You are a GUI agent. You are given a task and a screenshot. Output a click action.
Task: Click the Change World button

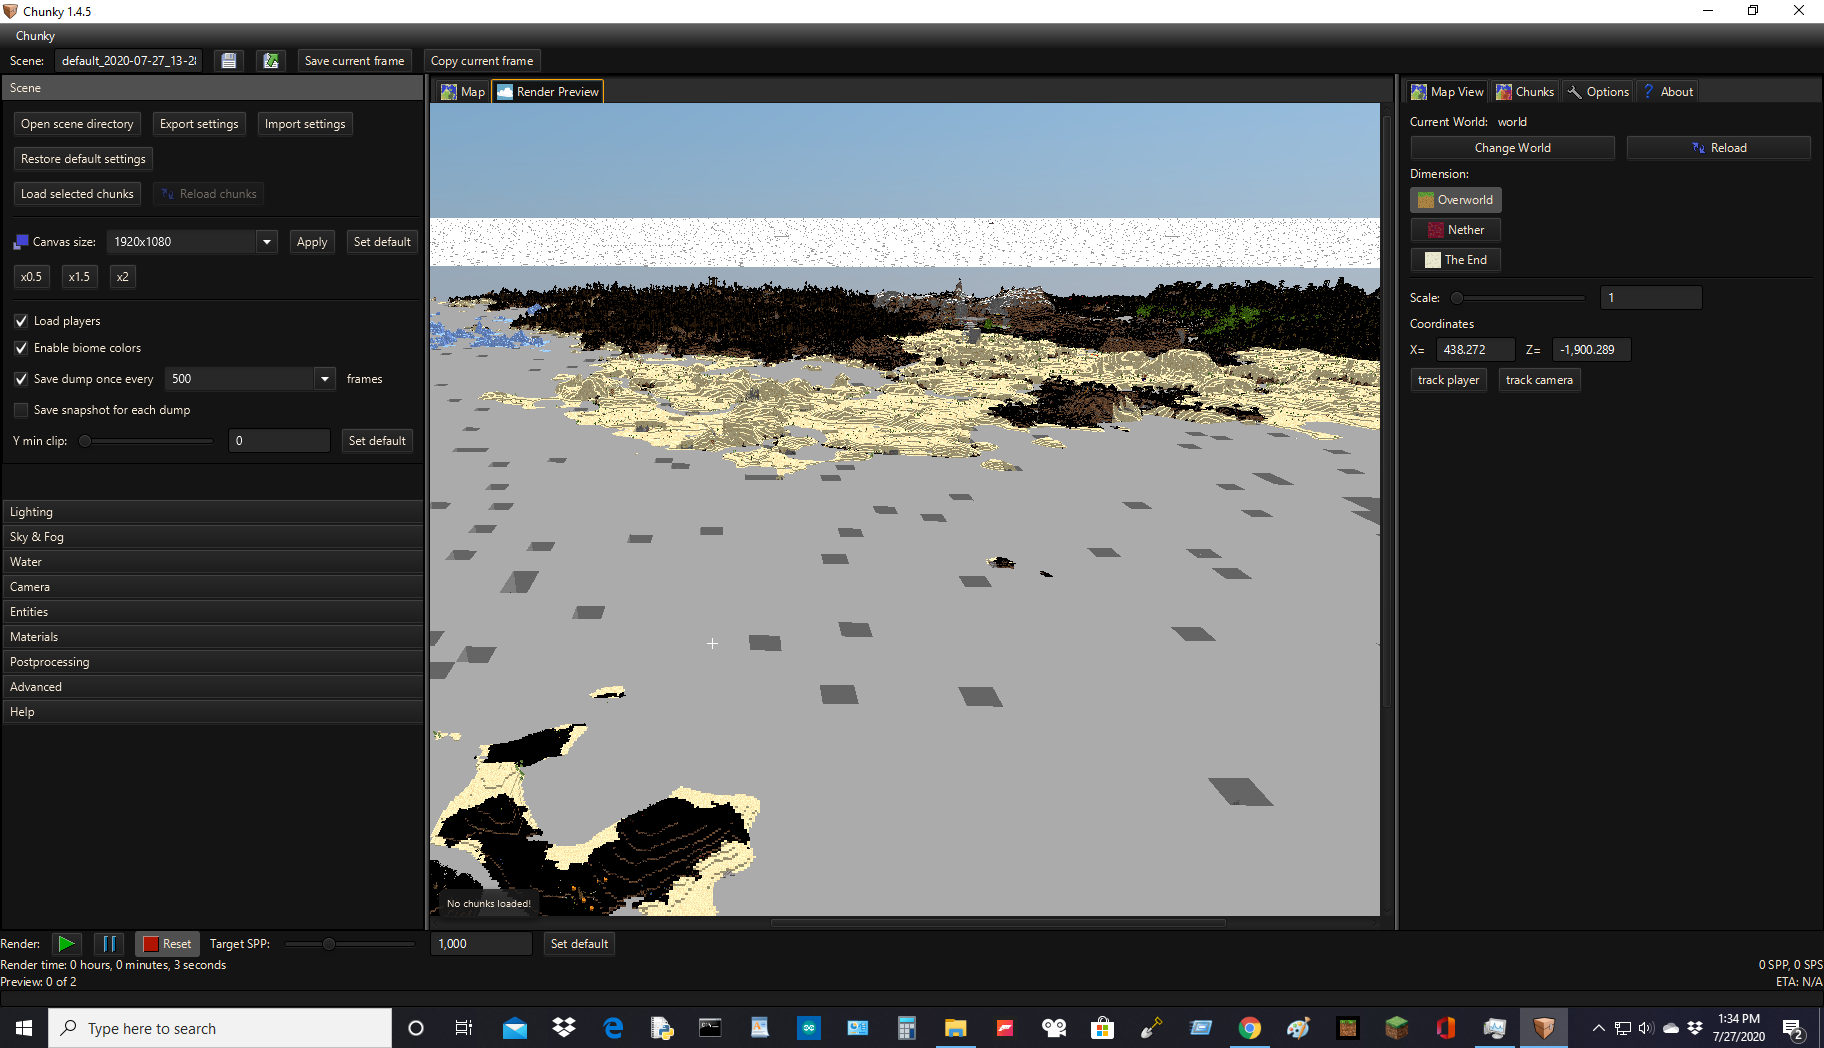[1511, 147]
